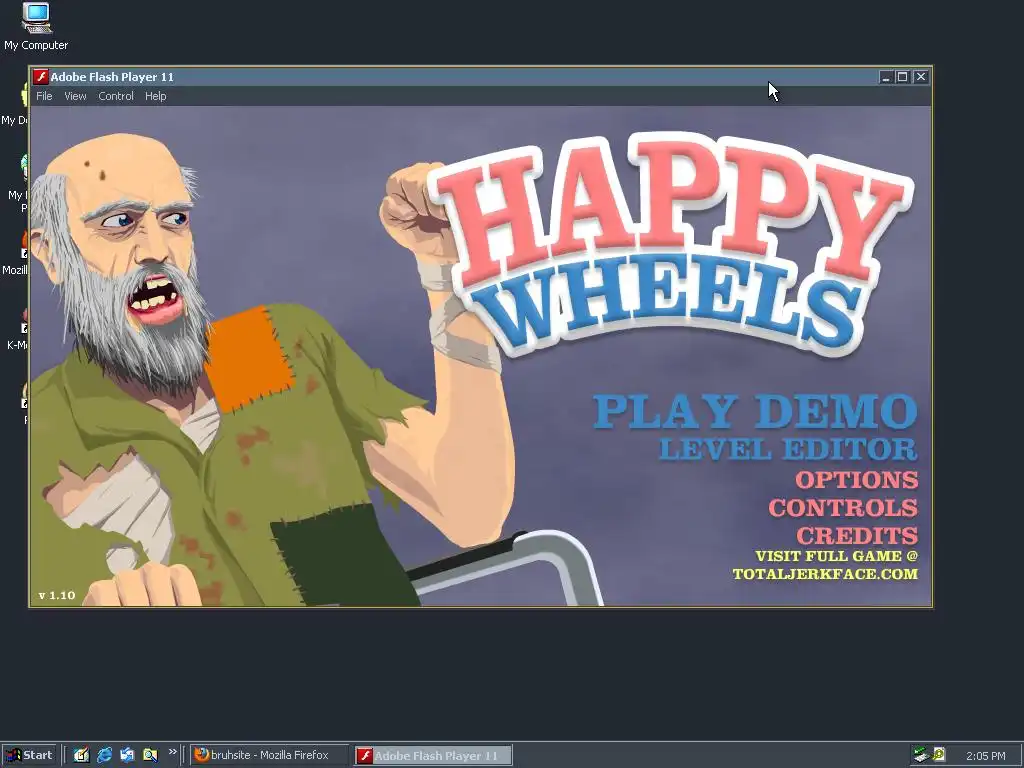Viewport: 1024px width, 768px height.
Task: Open the Help menu in Flash Player
Action: [155, 96]
